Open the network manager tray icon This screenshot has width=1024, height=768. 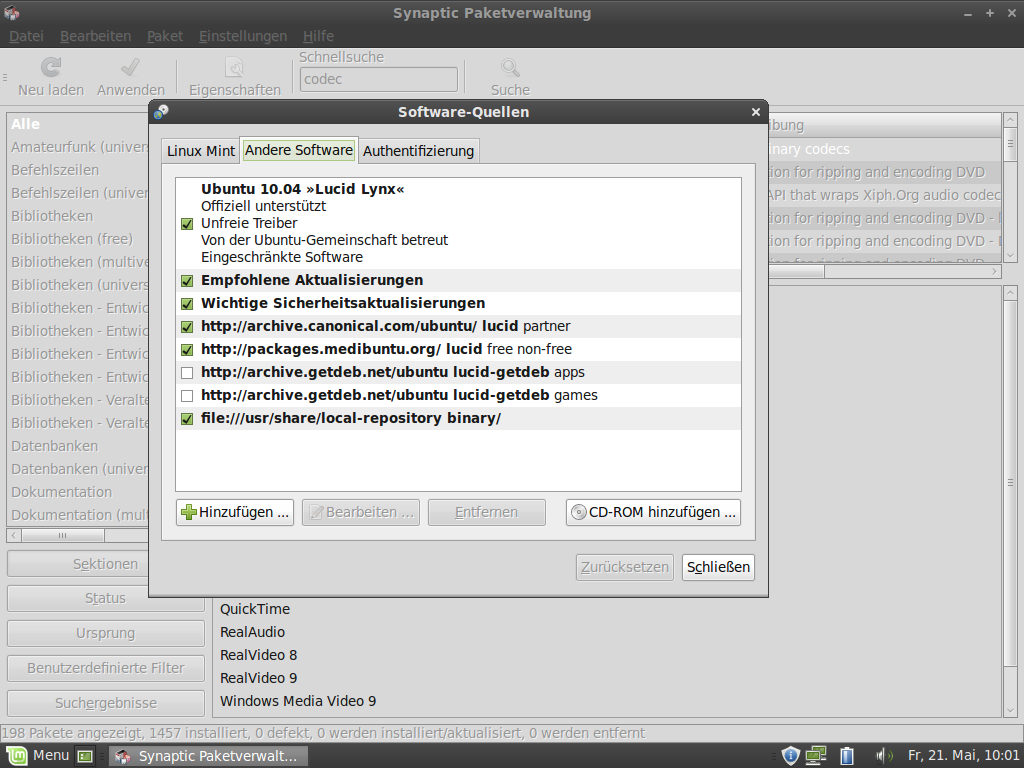[x=816, y=755]
